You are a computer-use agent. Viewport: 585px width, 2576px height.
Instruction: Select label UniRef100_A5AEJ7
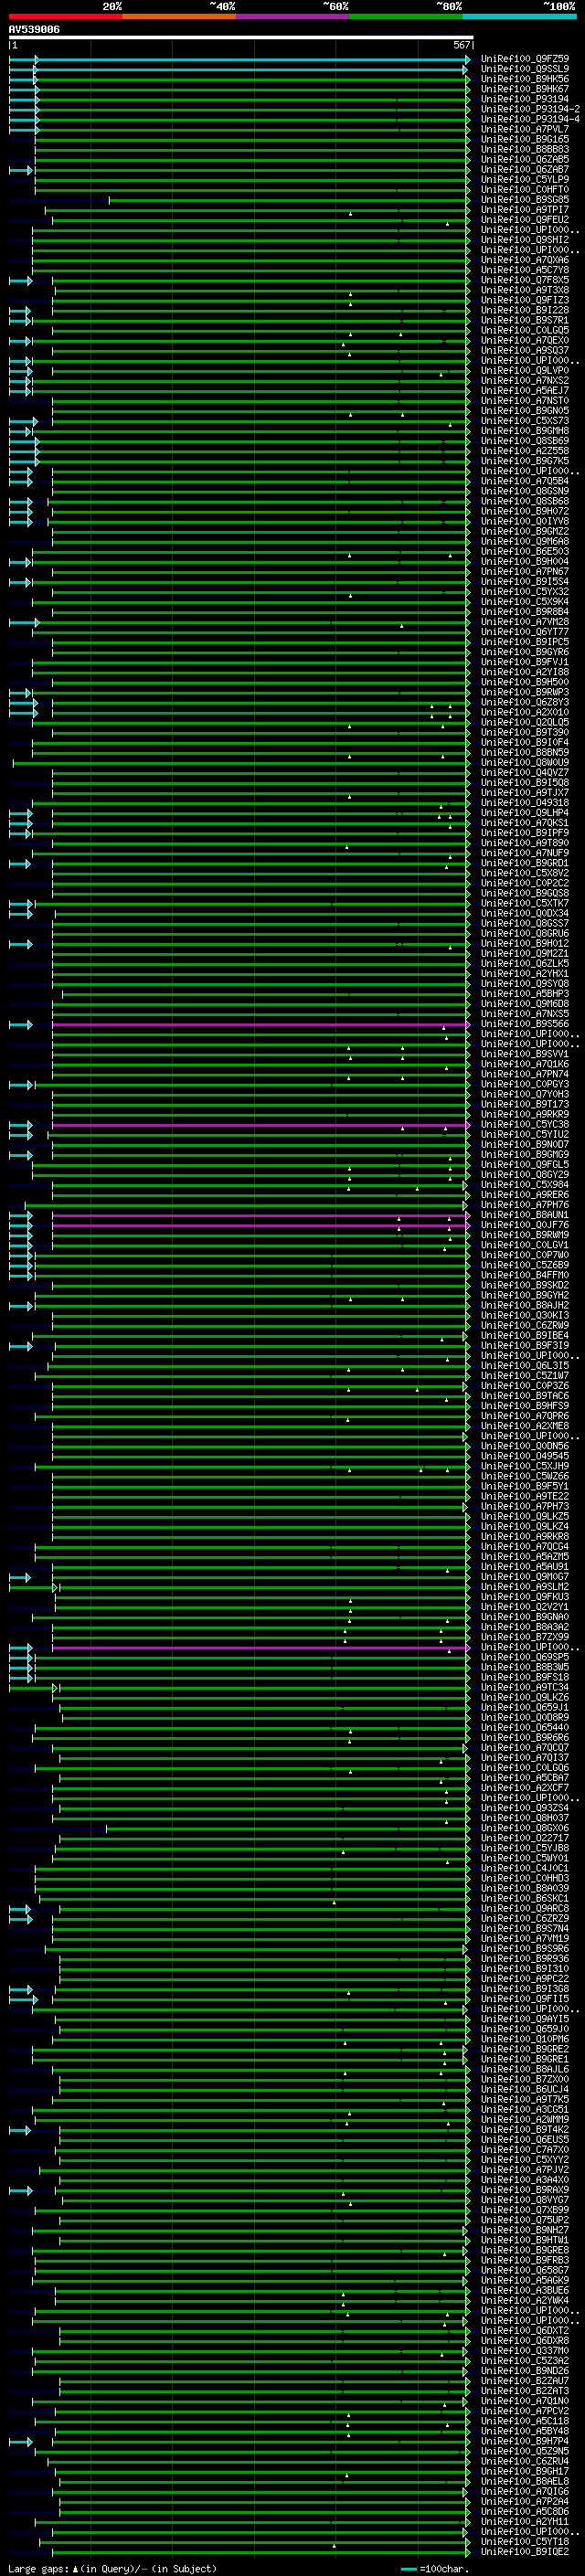tap(525, 391)
